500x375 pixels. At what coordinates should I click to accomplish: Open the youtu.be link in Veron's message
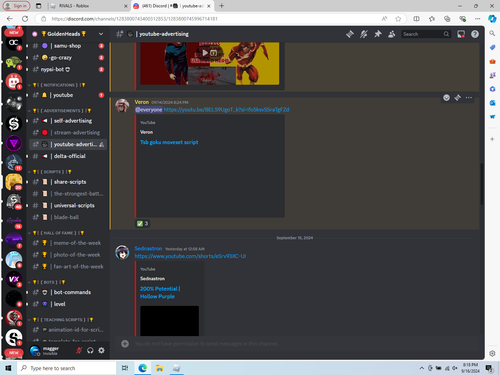click(226, 110)
